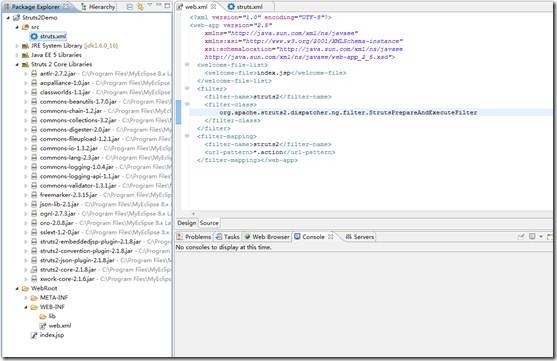The height and width of the screenshot is (361, 557).
Task: Click struts2-core-2.1.8.jar icon
Action: 34,270
